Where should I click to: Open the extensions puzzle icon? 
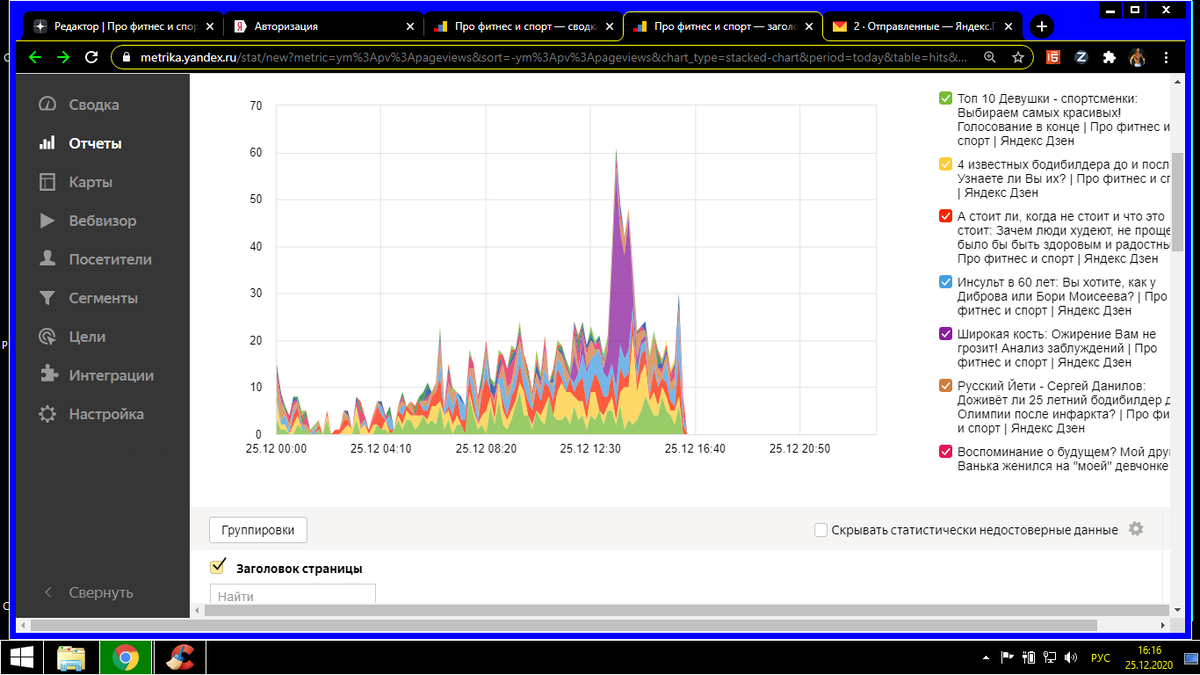click(1109, 58)
